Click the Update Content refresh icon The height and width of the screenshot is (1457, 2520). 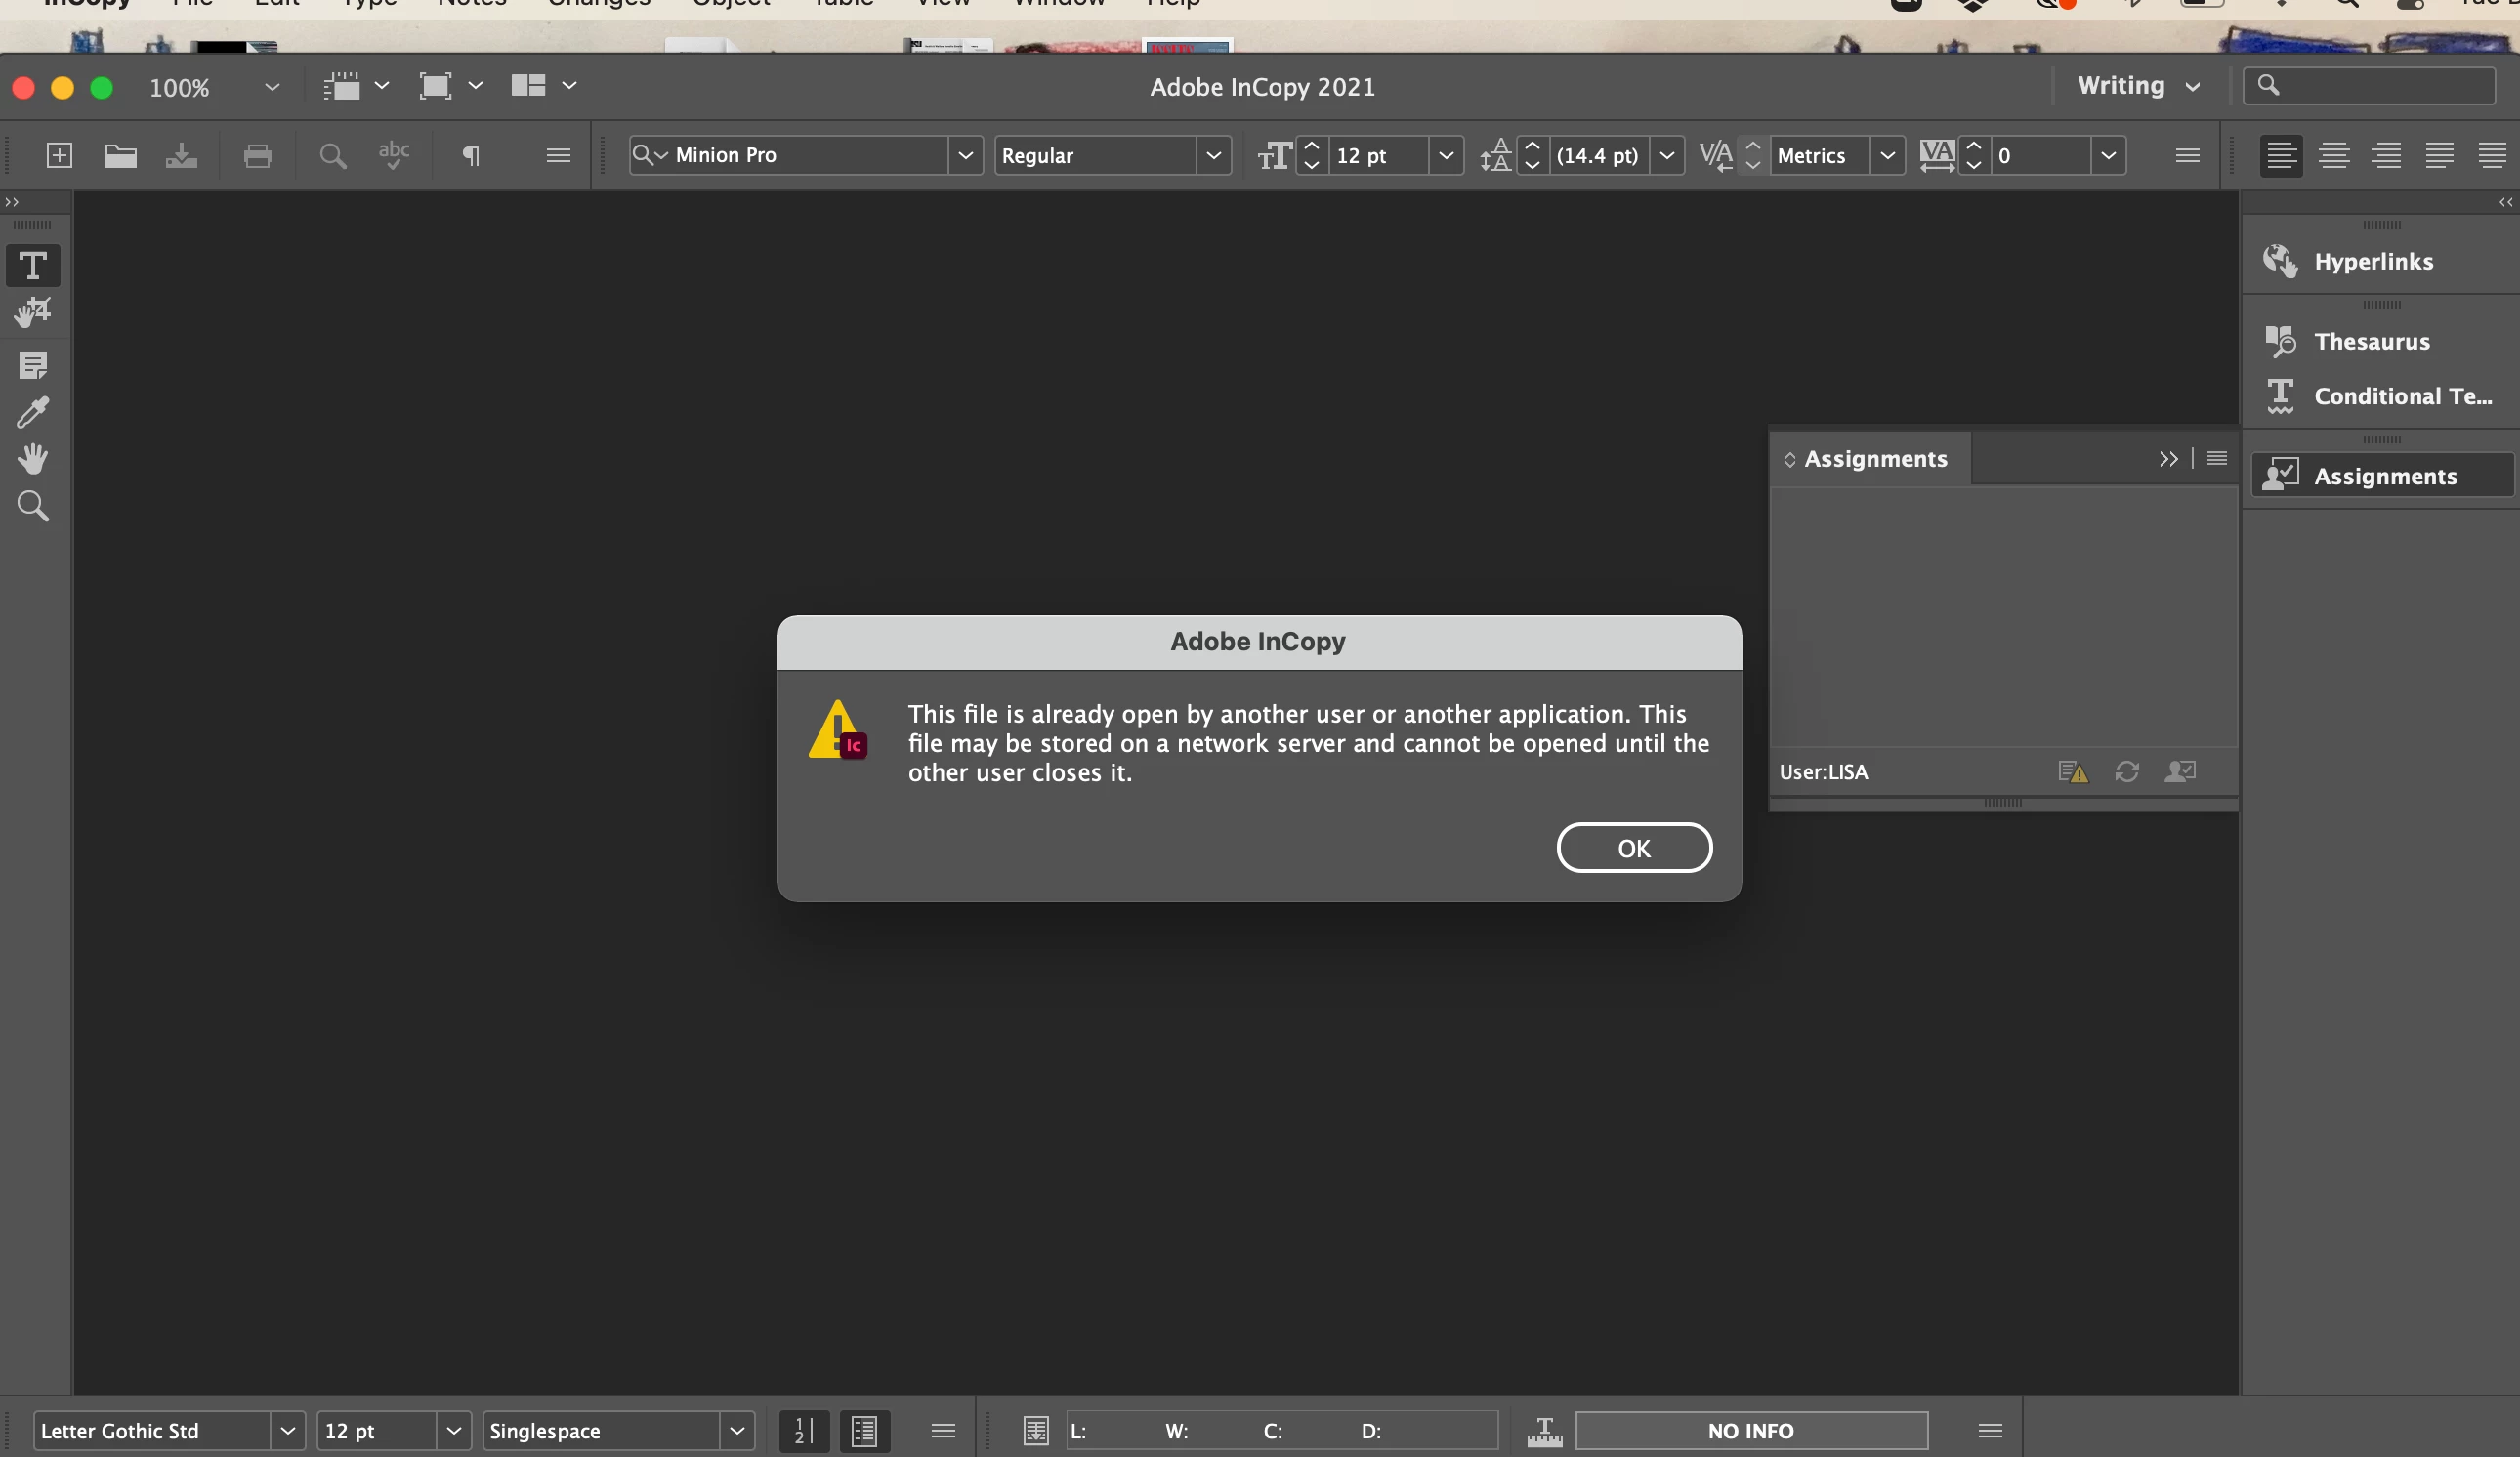[2126, 772]
